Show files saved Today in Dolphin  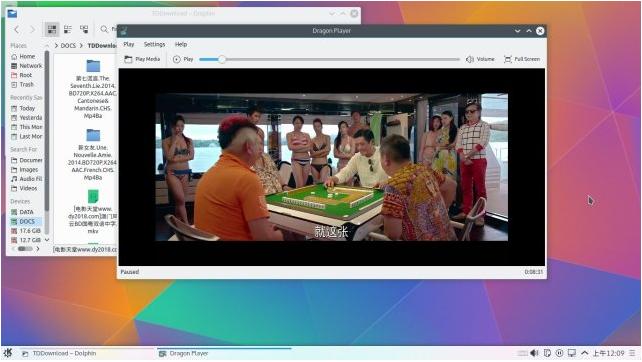point(23,109)
